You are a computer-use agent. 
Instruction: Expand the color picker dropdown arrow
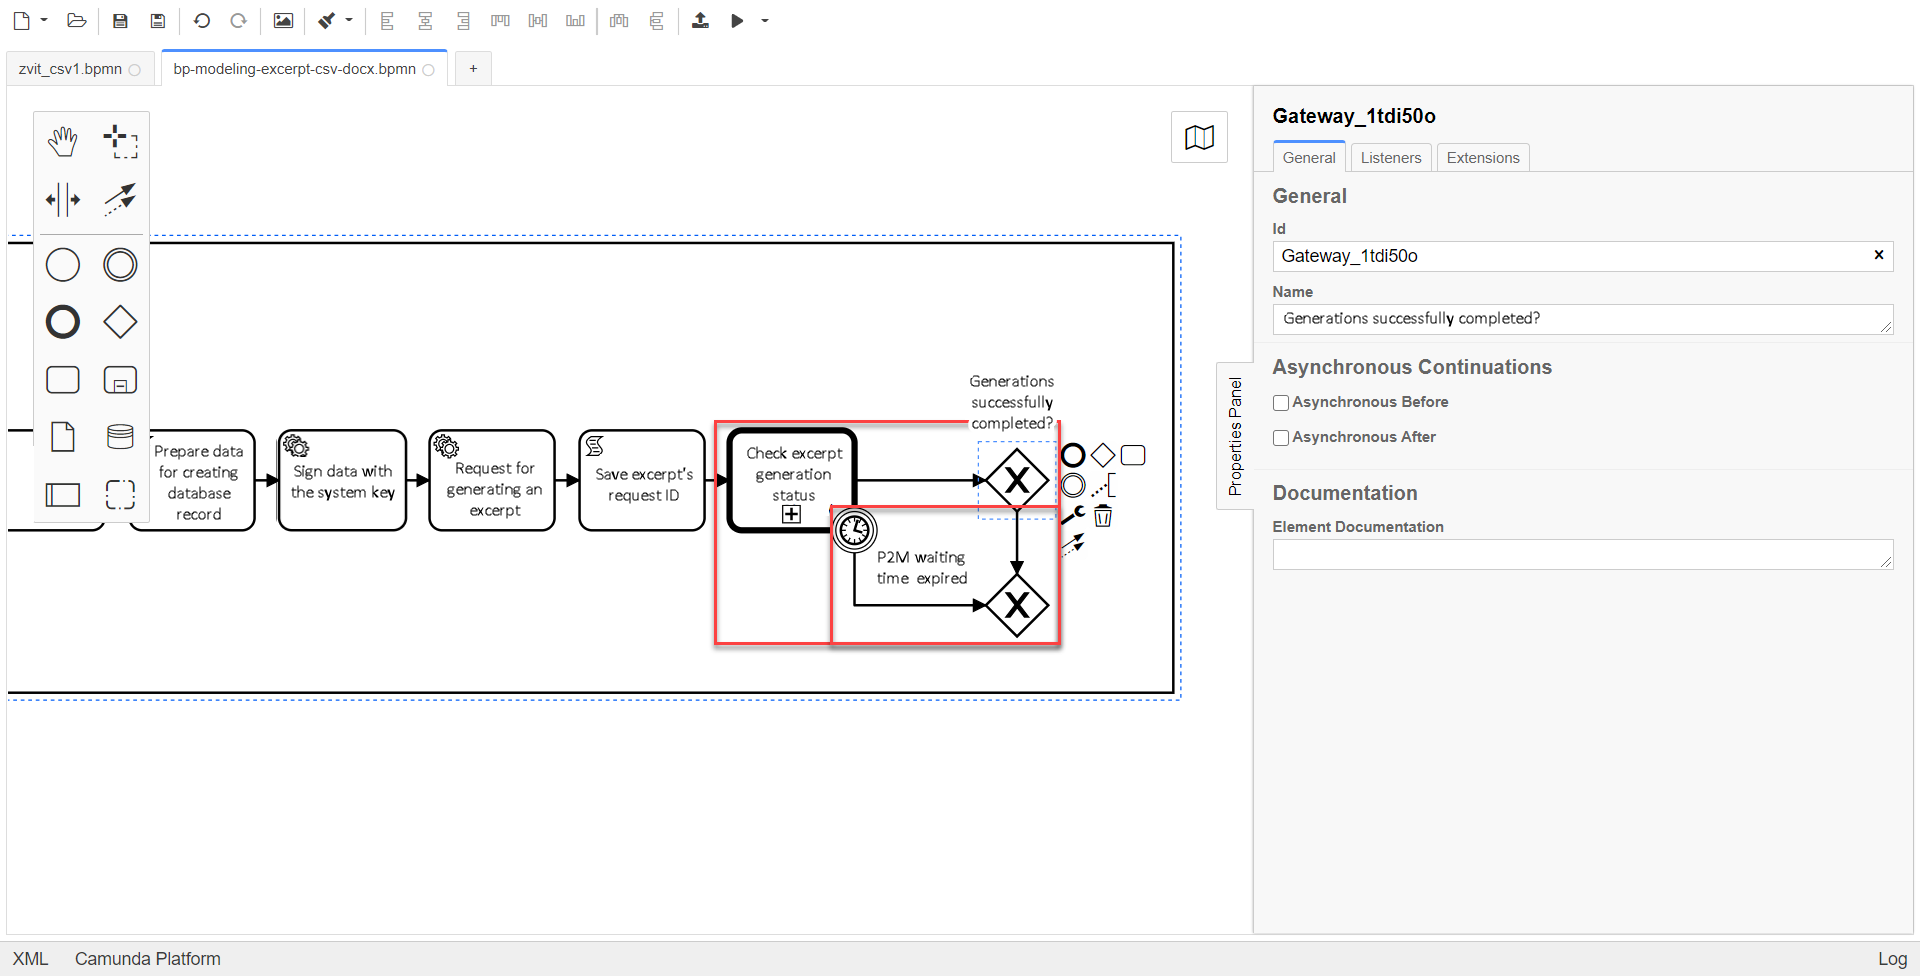349,20
